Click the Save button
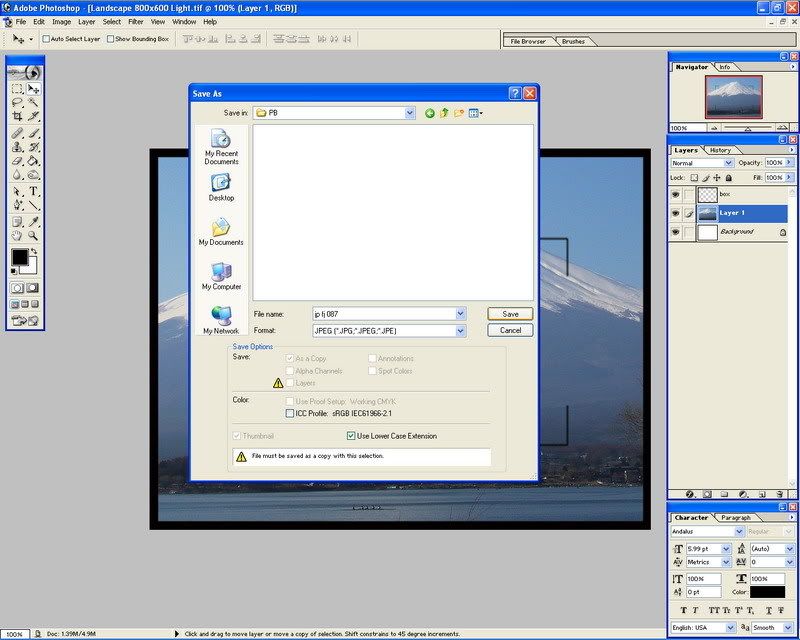800x640 pixels. (510, 314)
